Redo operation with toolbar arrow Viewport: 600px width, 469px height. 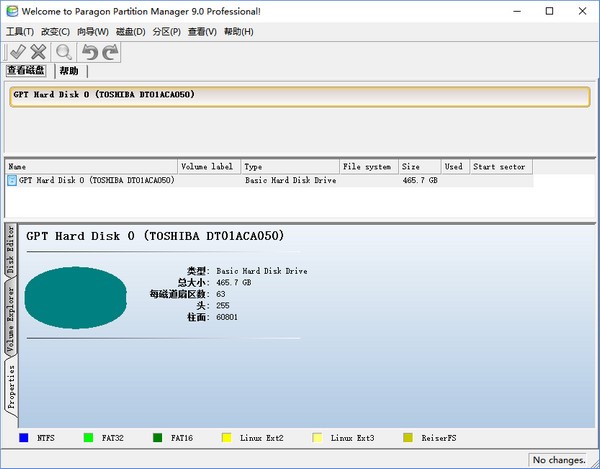(x=110, y=52)
